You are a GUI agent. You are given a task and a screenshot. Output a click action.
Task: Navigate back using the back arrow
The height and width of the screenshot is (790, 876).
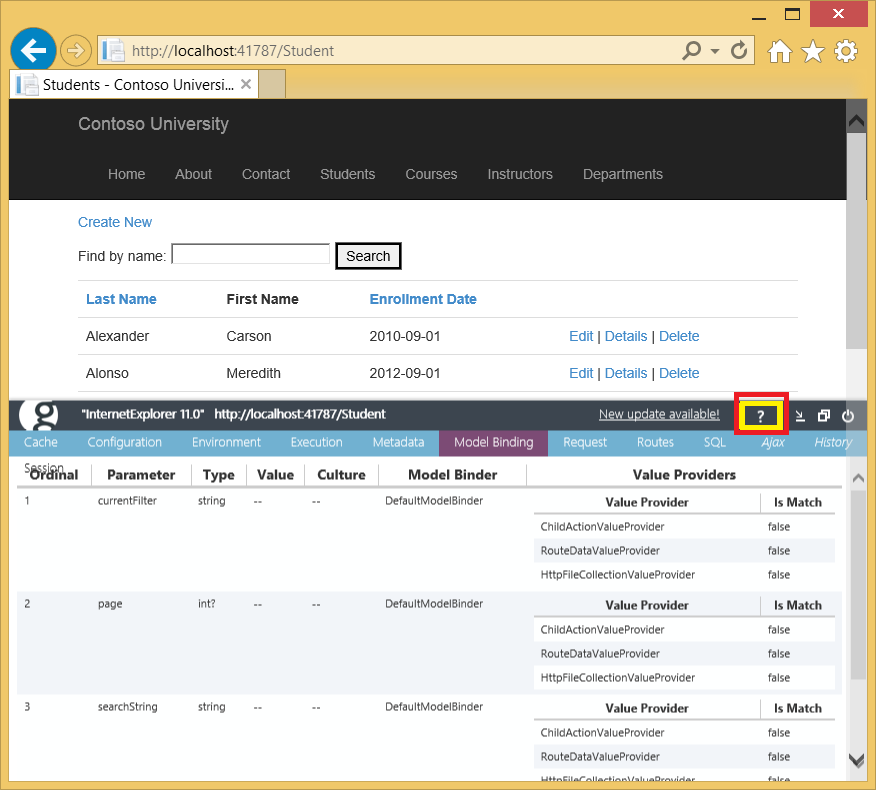pyautogui.click(x=31, y=50)
